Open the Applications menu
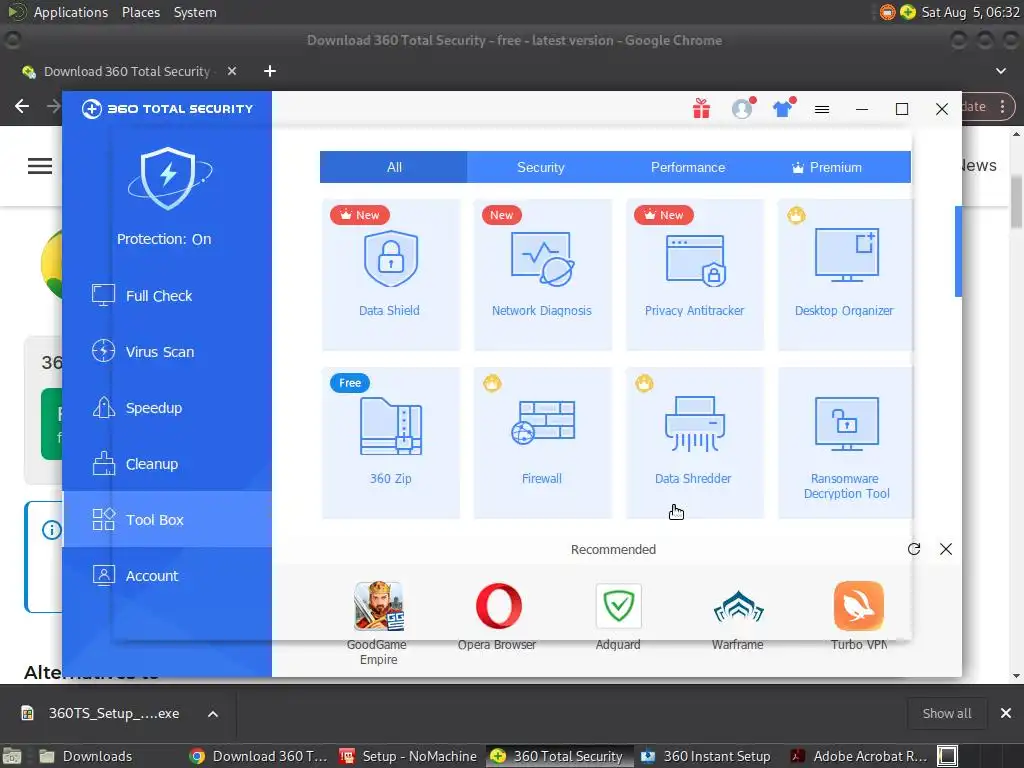 (x=71, y=12)
